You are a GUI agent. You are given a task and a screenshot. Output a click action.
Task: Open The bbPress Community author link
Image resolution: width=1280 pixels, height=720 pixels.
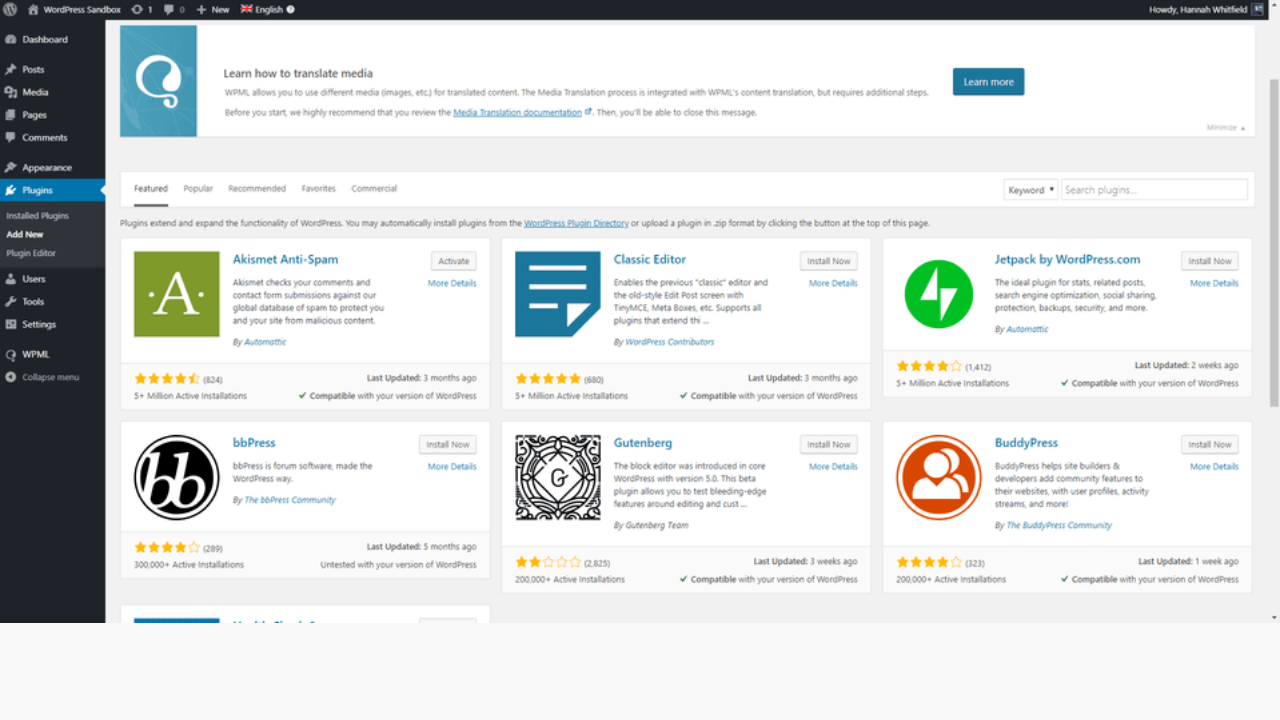point(290,500)
